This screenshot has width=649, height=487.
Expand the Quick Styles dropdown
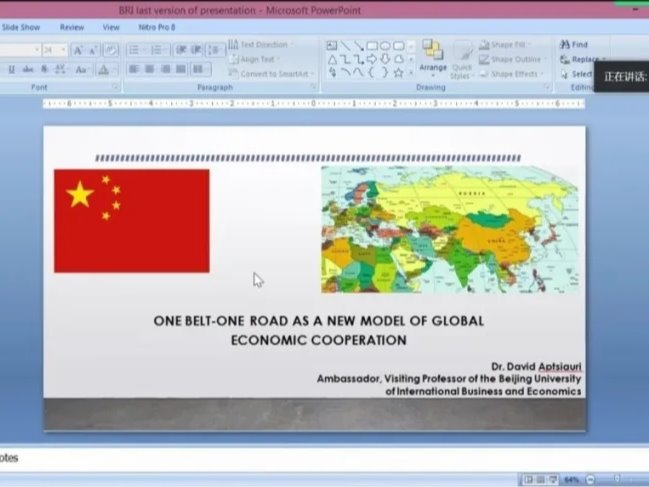(461, 61)
